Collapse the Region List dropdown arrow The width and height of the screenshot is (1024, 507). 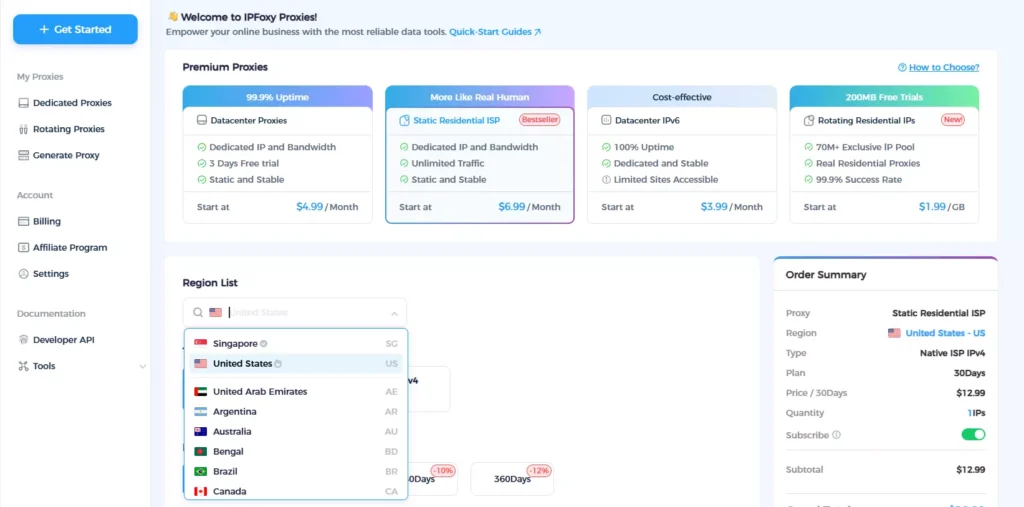pyautogui.click(x=394, y=313)
